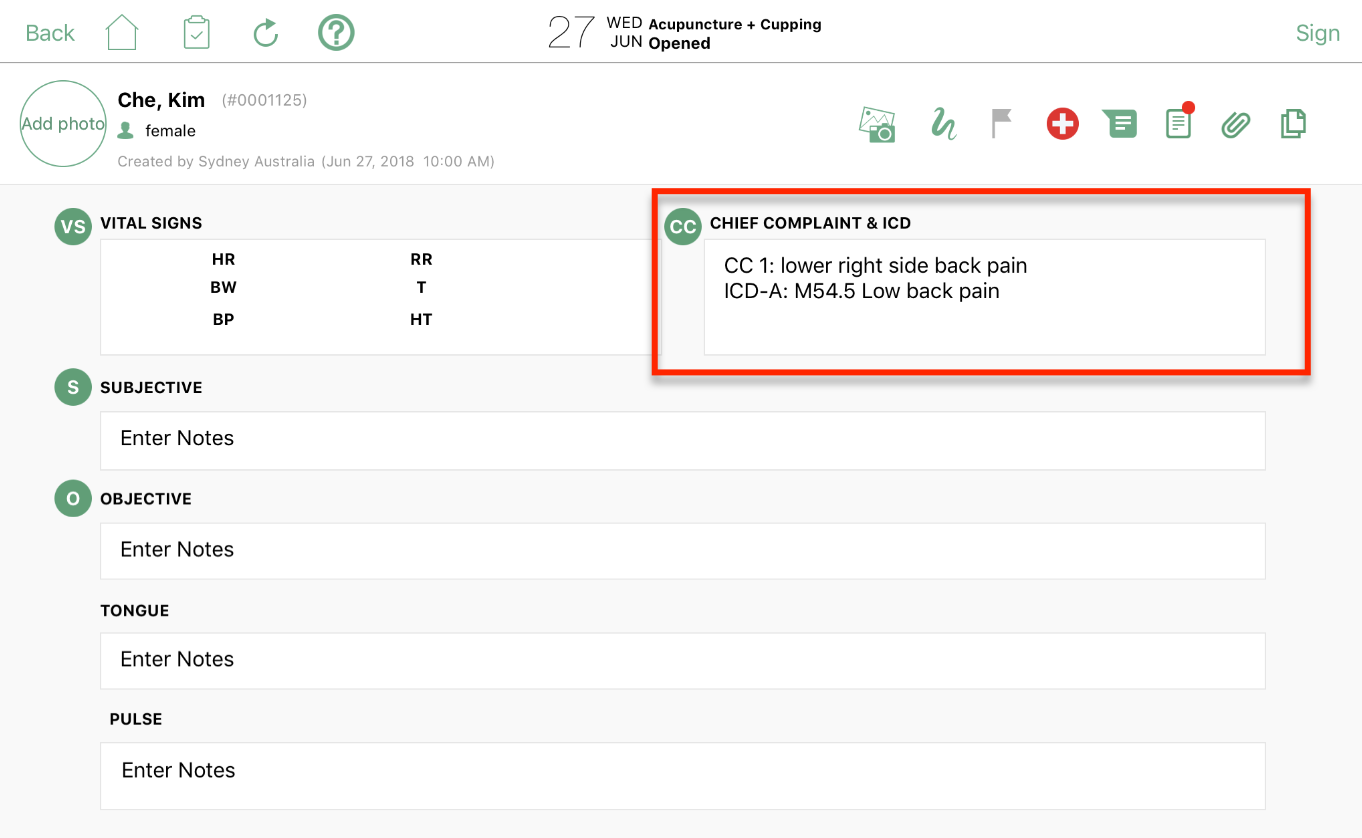Open the photo camera gallery icon
This screenshot has width=1362, height=838.
point(877,125)
